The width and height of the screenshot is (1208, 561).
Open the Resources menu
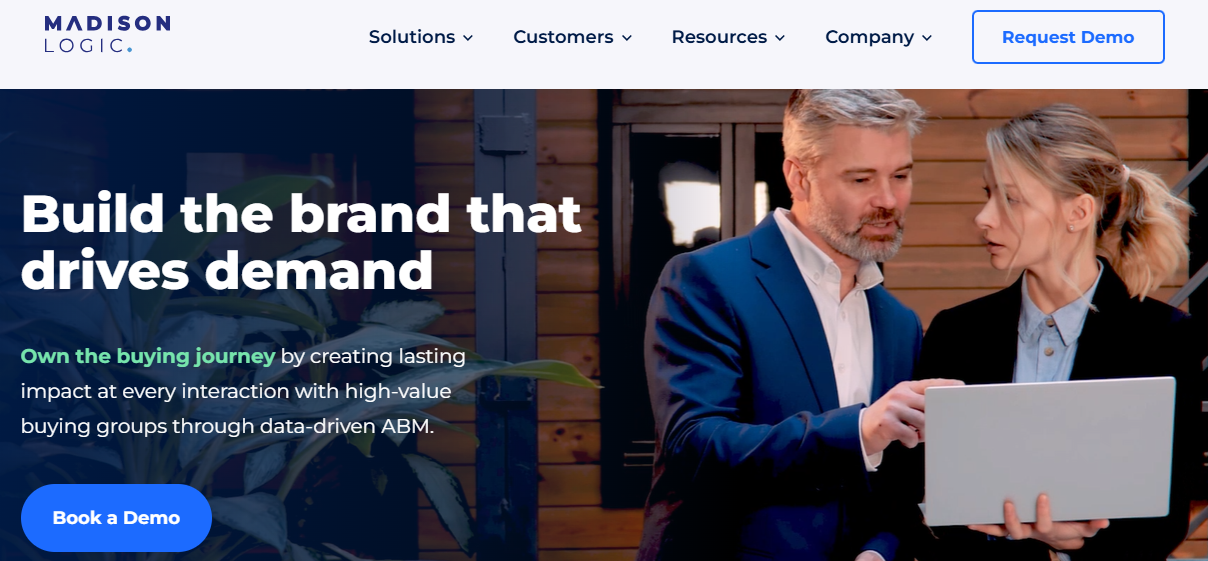(x=728, y=37)
